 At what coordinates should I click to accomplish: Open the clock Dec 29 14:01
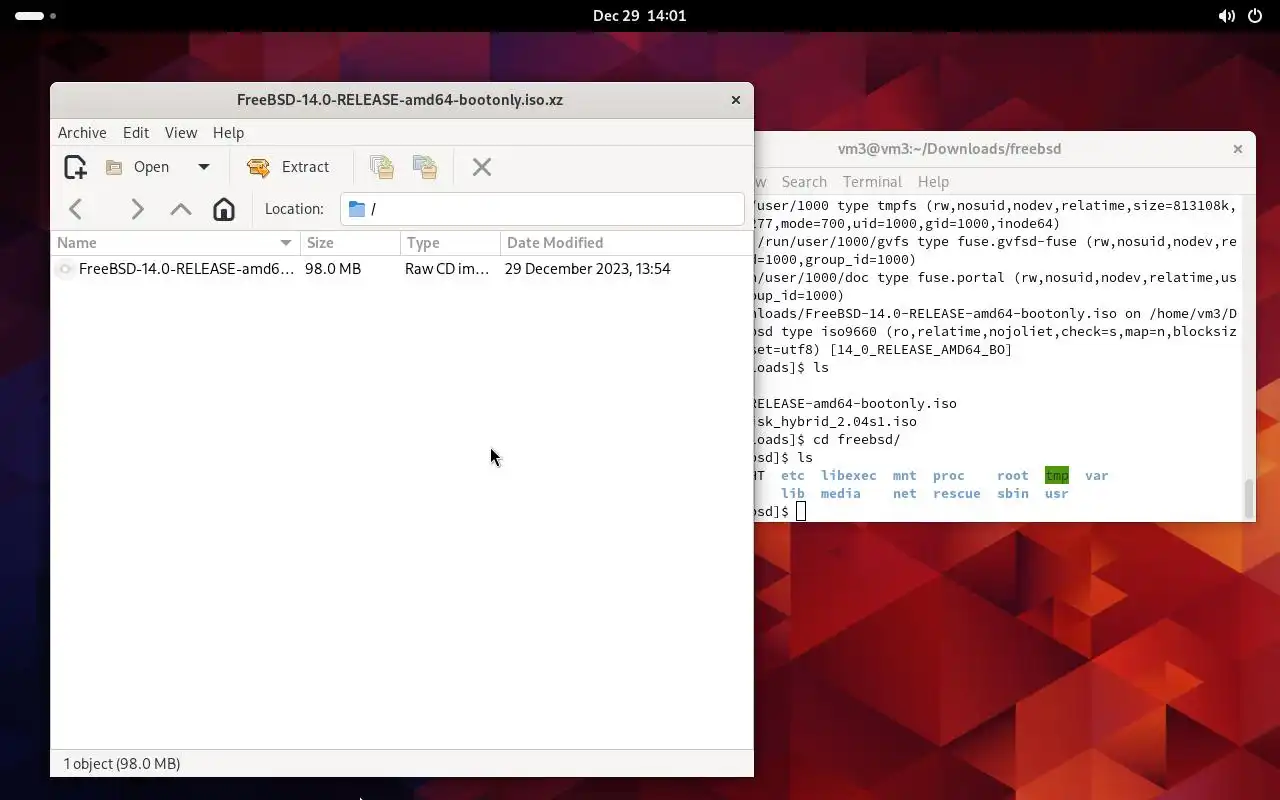click(x=640, y=16)
